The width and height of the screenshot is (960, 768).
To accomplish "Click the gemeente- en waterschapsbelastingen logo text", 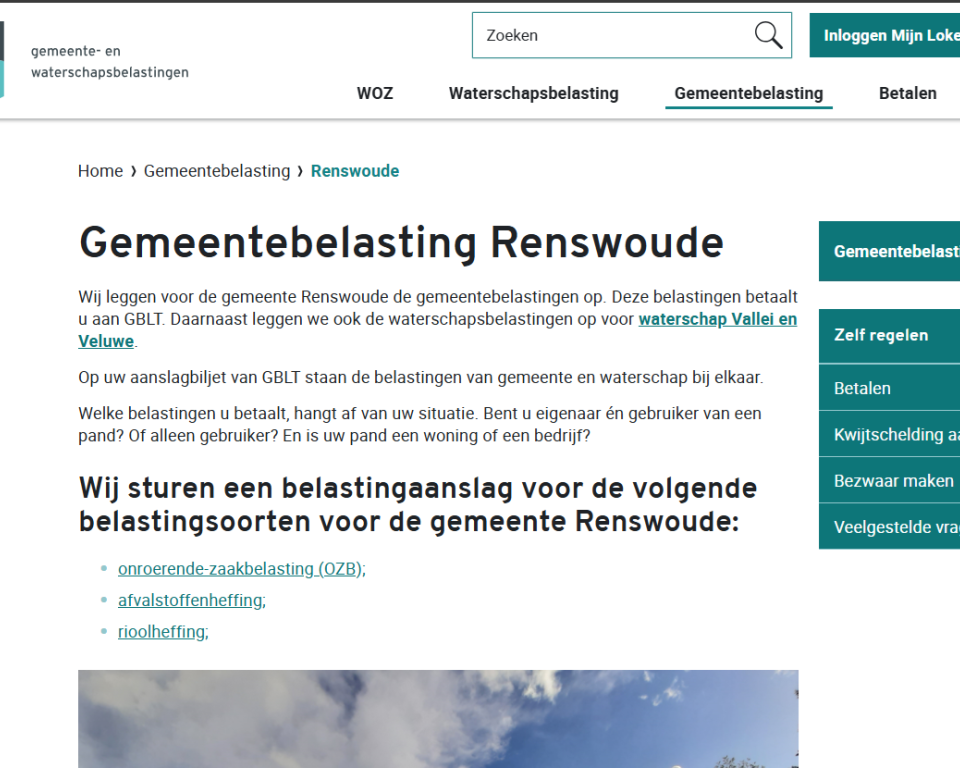I will click(110, 62).
